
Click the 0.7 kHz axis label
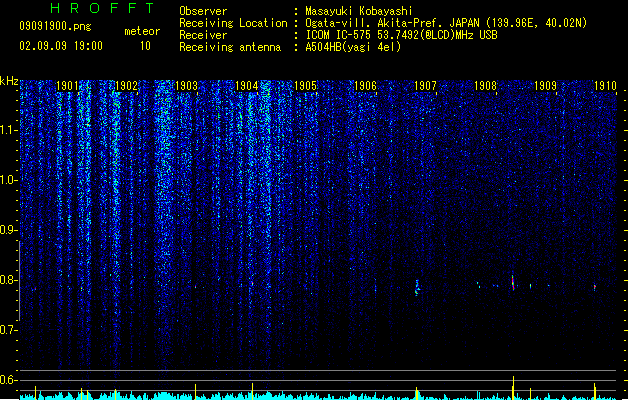tap(9, 330)
